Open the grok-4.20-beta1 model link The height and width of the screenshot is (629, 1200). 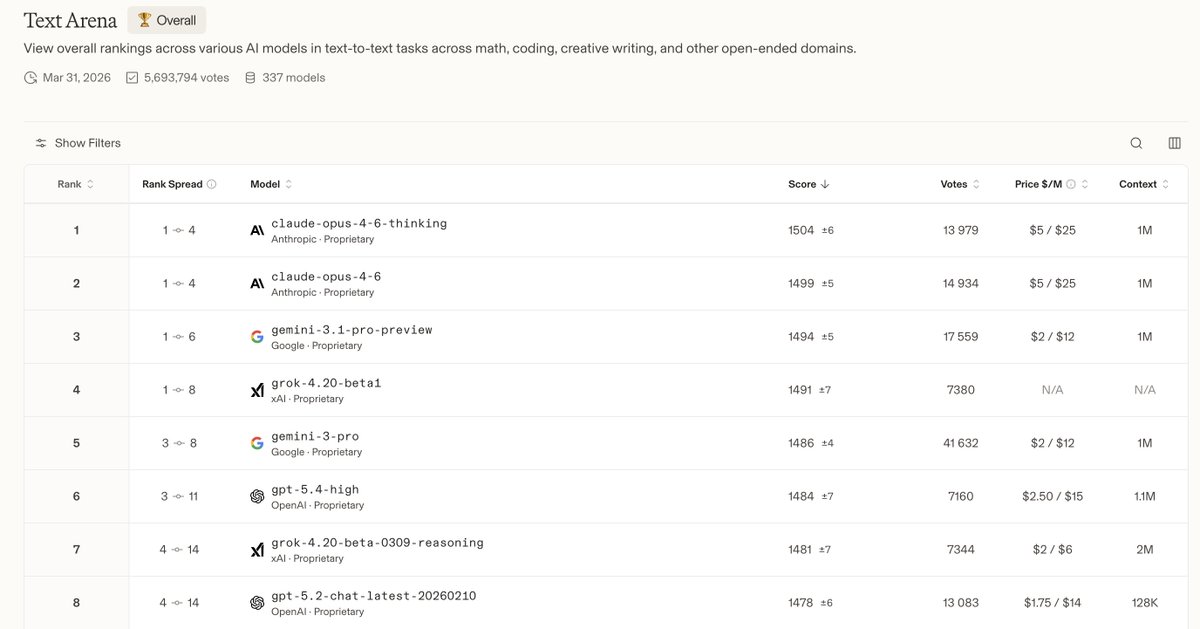pyautogui.click(x=326, y=383)
